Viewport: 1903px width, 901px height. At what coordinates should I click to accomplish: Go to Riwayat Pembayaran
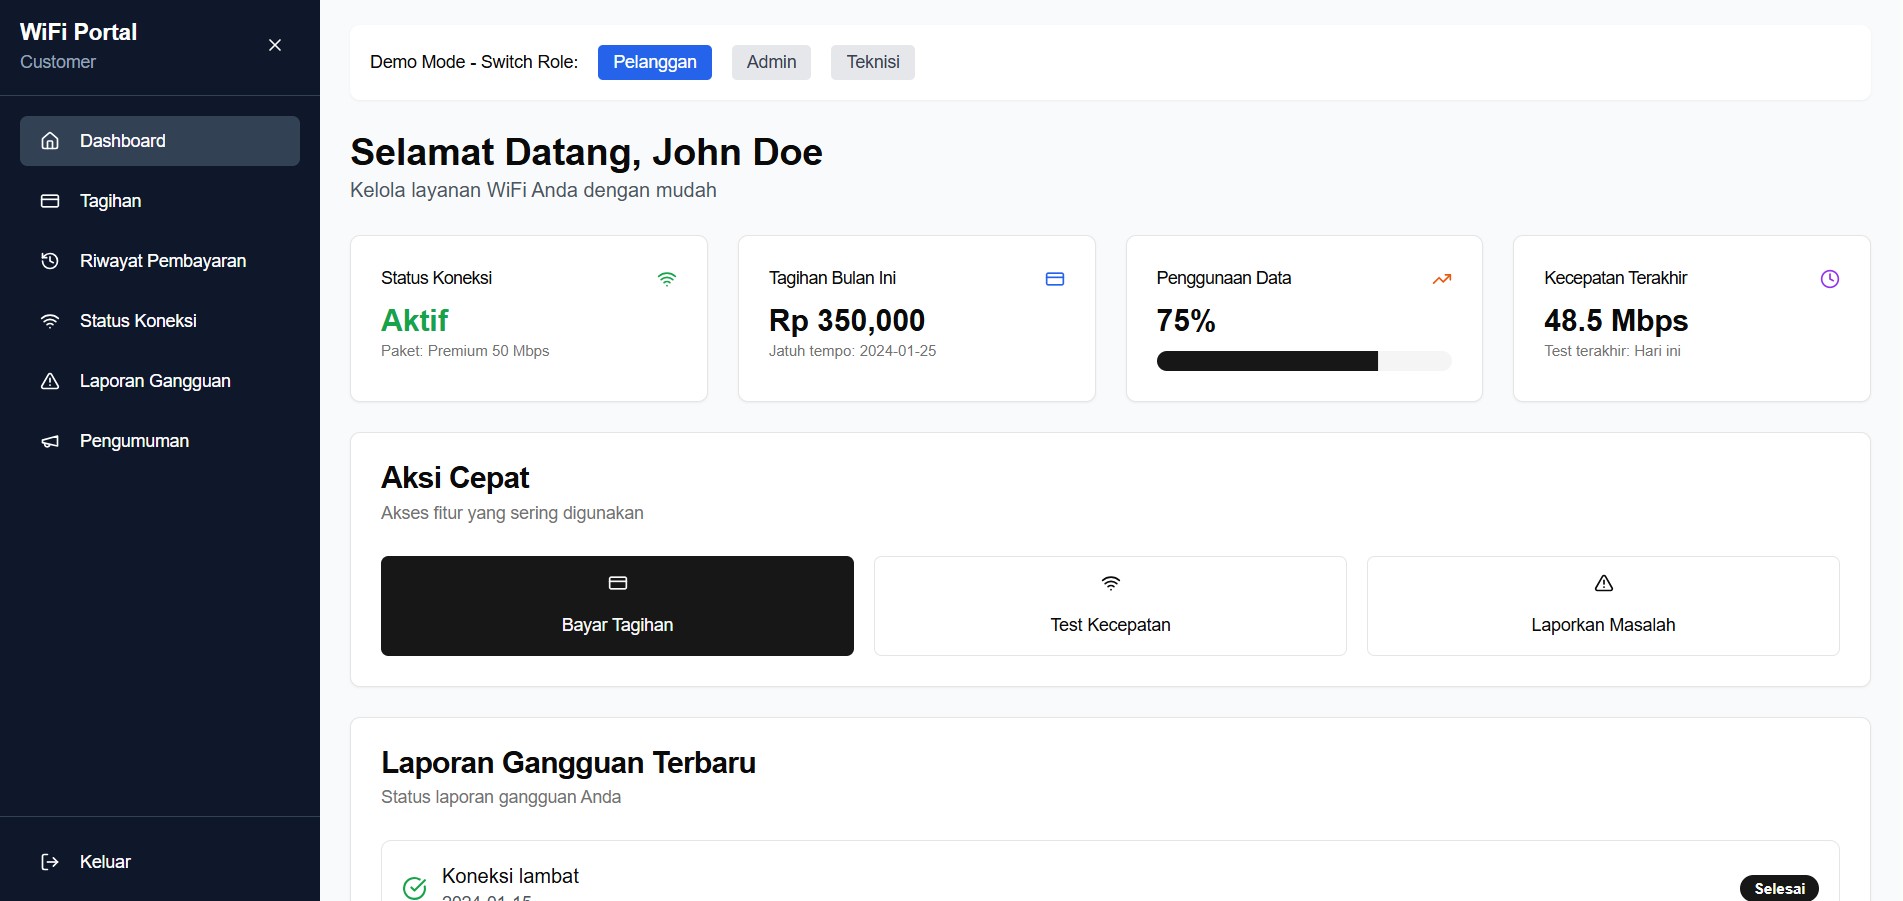(x=160, y=261)
